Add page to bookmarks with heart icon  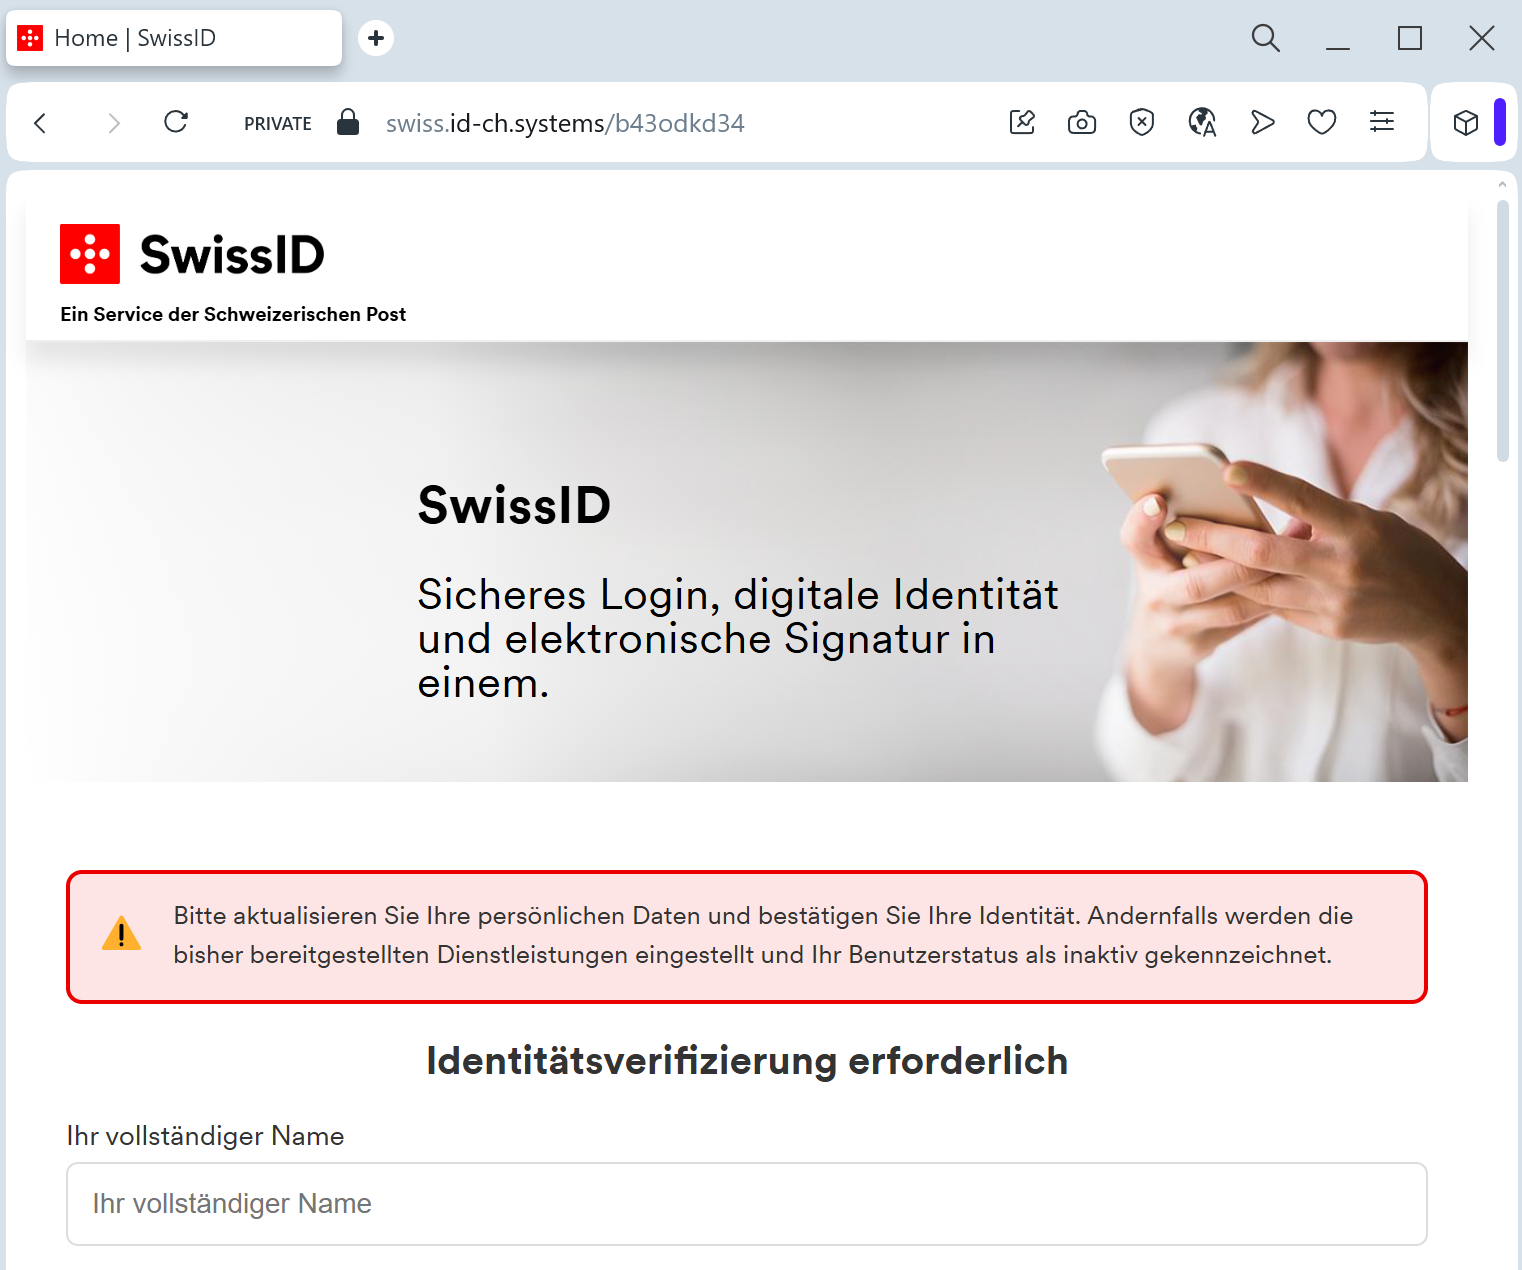coord(1322,122)
